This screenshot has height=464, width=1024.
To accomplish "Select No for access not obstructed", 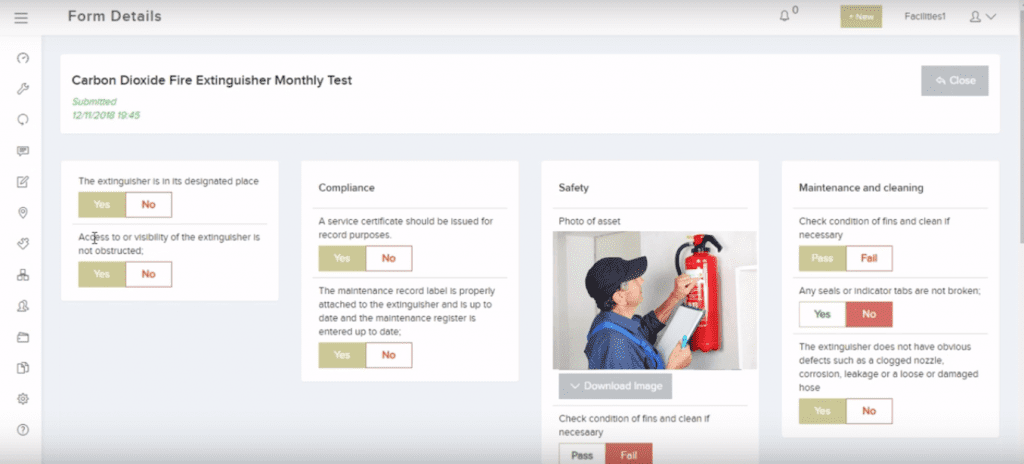I will (x=148, y=274).
